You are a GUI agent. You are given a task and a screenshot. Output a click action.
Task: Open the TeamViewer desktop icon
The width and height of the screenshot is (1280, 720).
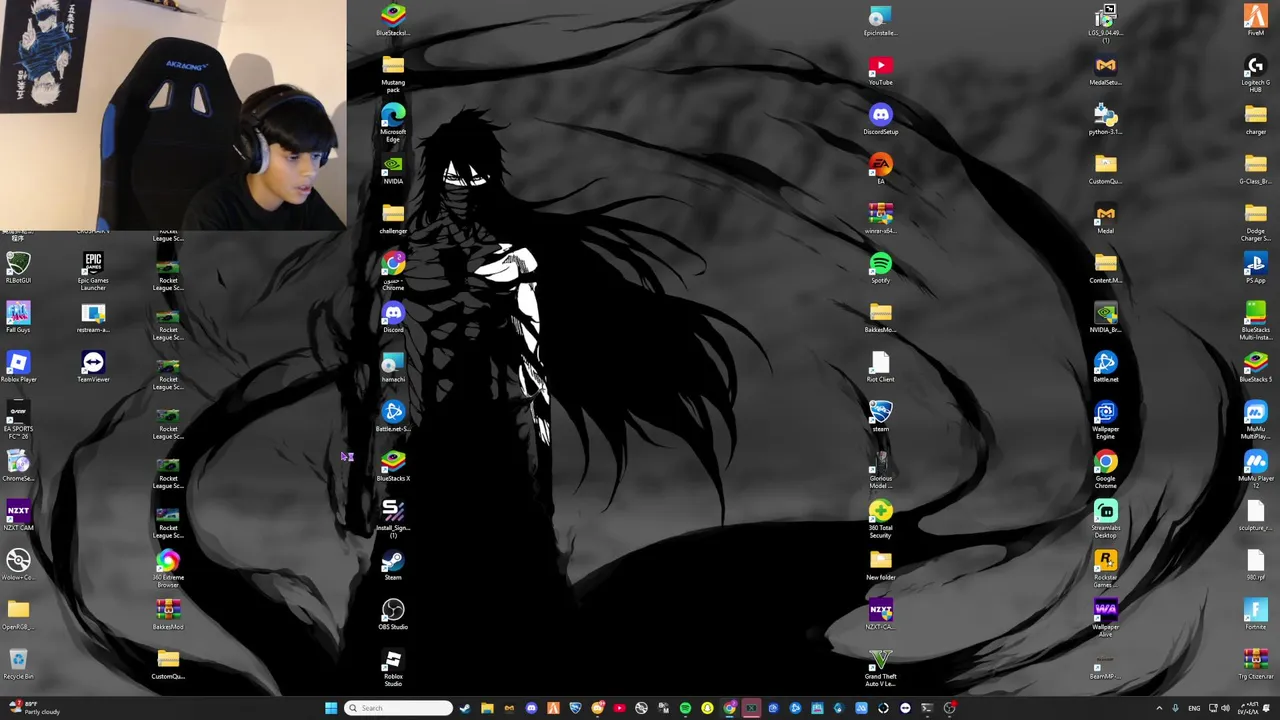coord(93,366)
